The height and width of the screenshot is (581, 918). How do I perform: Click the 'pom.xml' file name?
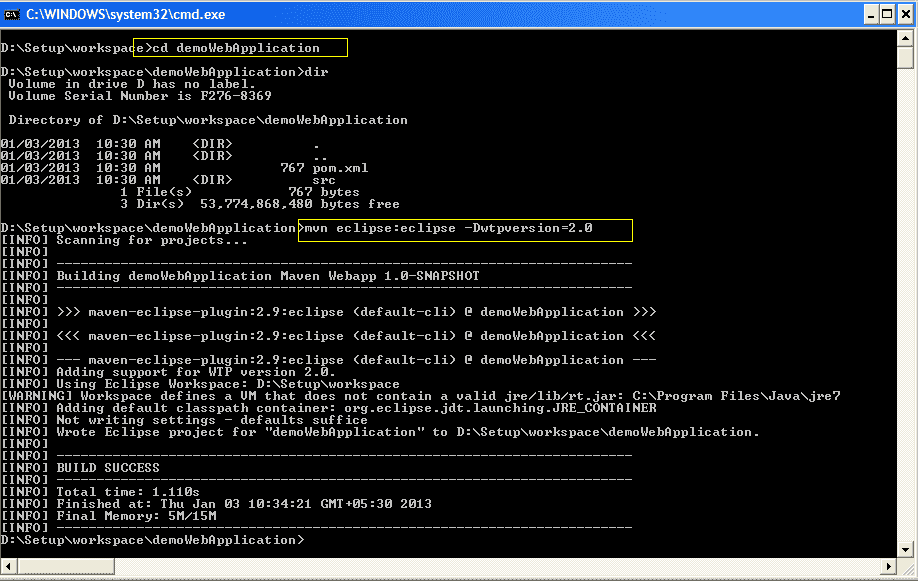340,168
